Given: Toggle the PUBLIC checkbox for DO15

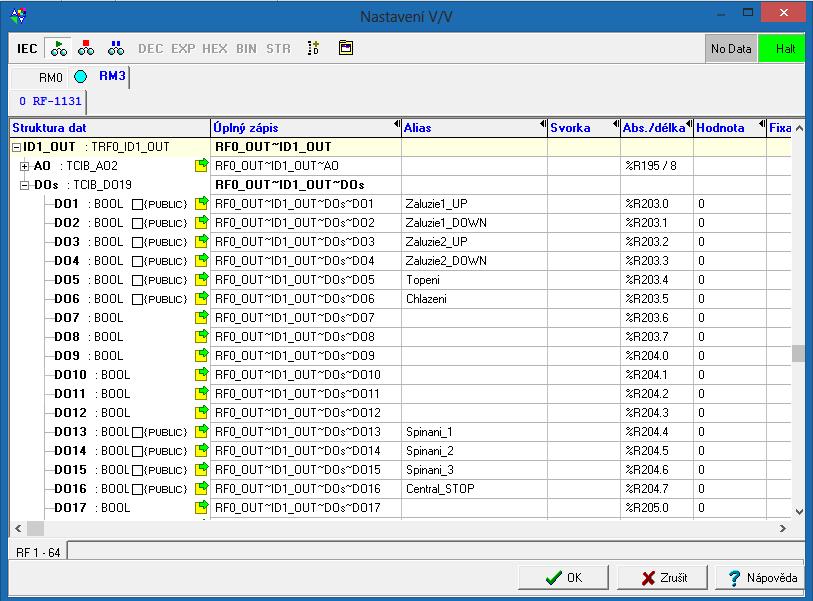Looking at the screenshot, I should [137, 470].
